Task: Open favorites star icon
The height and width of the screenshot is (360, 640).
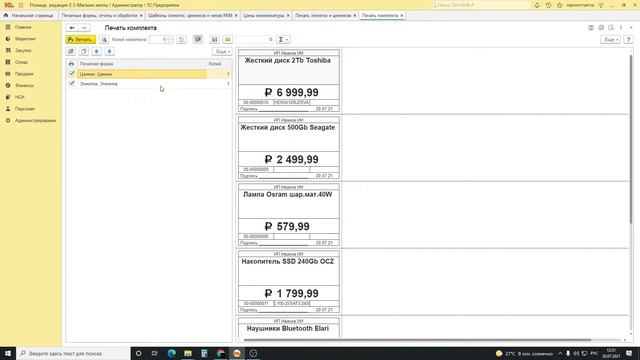Action: point(560,5)
